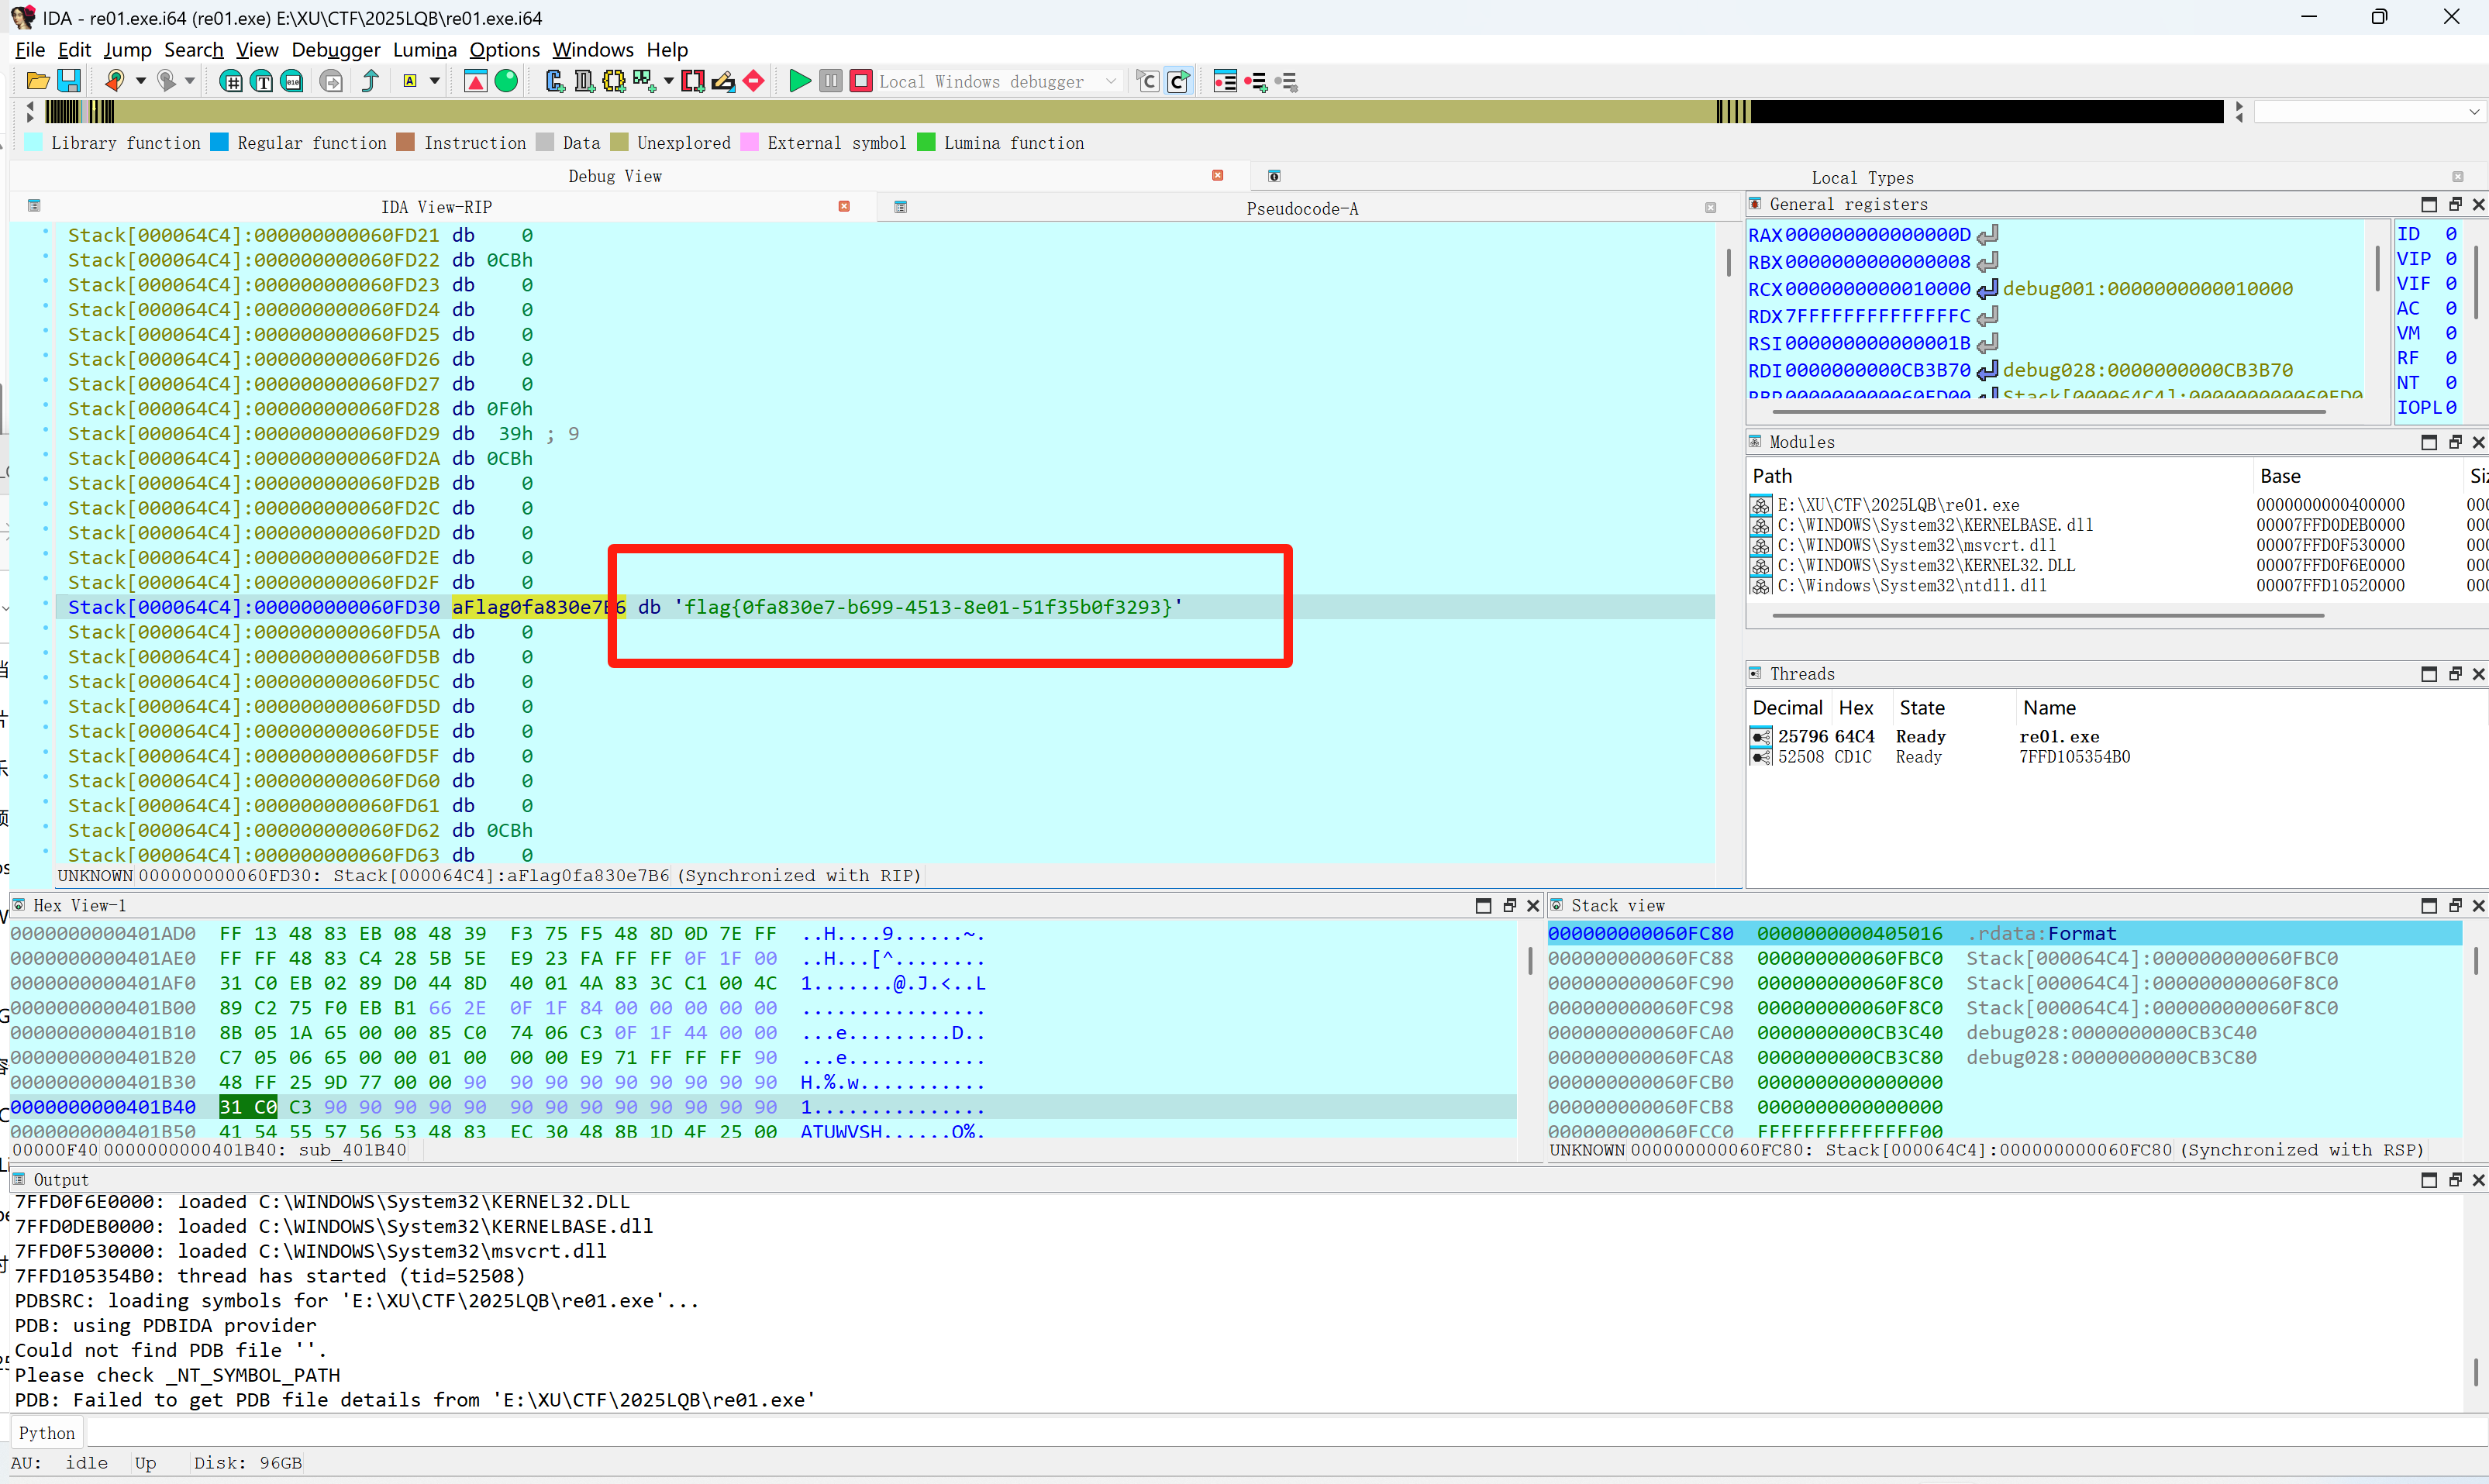
Task: Terminate process with red stop button
Action: coord(860,81)
